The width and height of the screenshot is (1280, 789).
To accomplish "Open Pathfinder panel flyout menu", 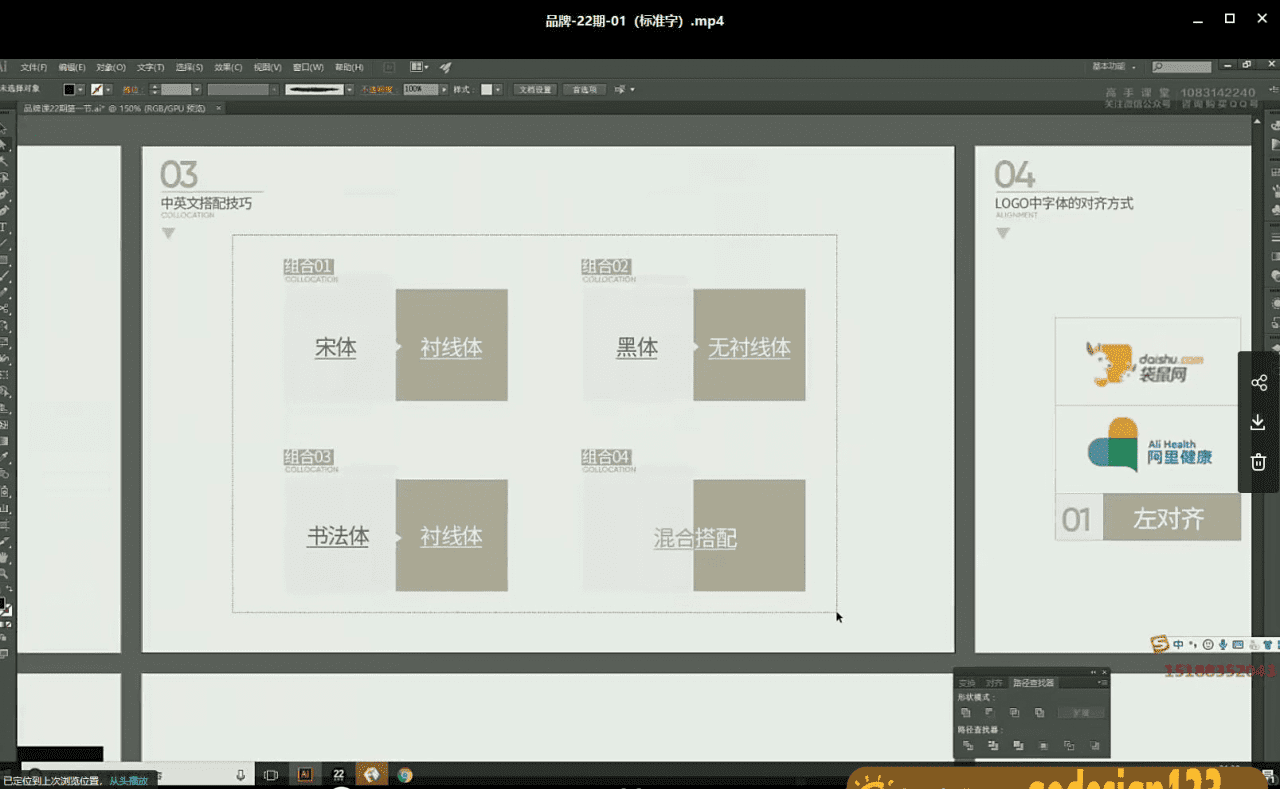I will click(x=1103, y=682).
